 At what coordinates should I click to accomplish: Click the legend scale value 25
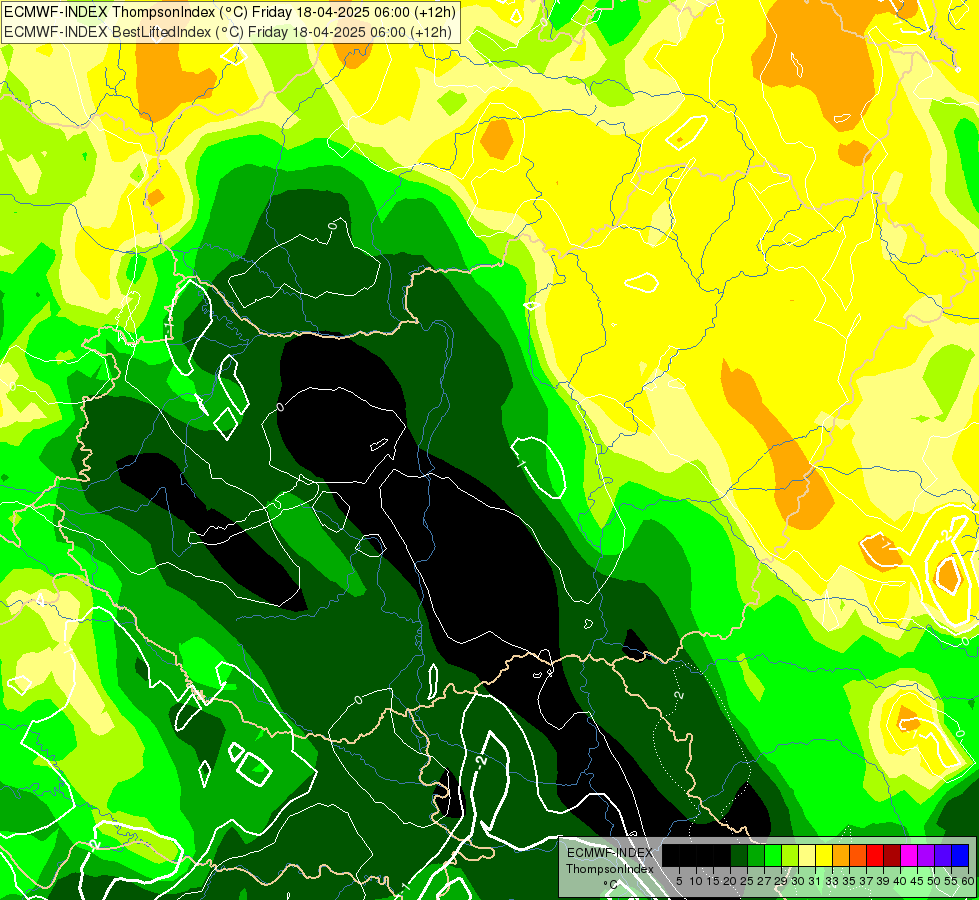[747, 881]
